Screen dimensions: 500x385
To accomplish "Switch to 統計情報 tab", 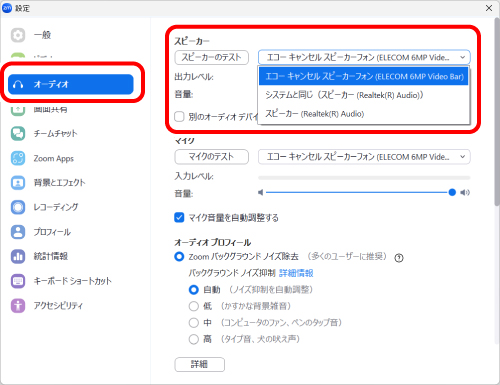I will [51, 256].
